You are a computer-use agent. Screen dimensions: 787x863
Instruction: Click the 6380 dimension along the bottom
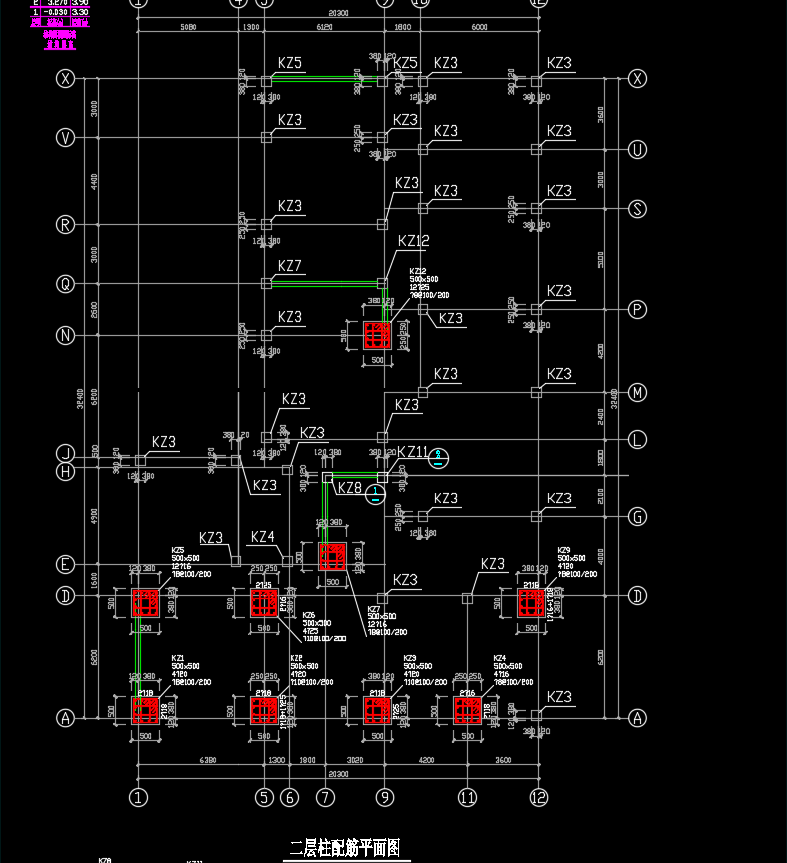[x=207, y=760]
